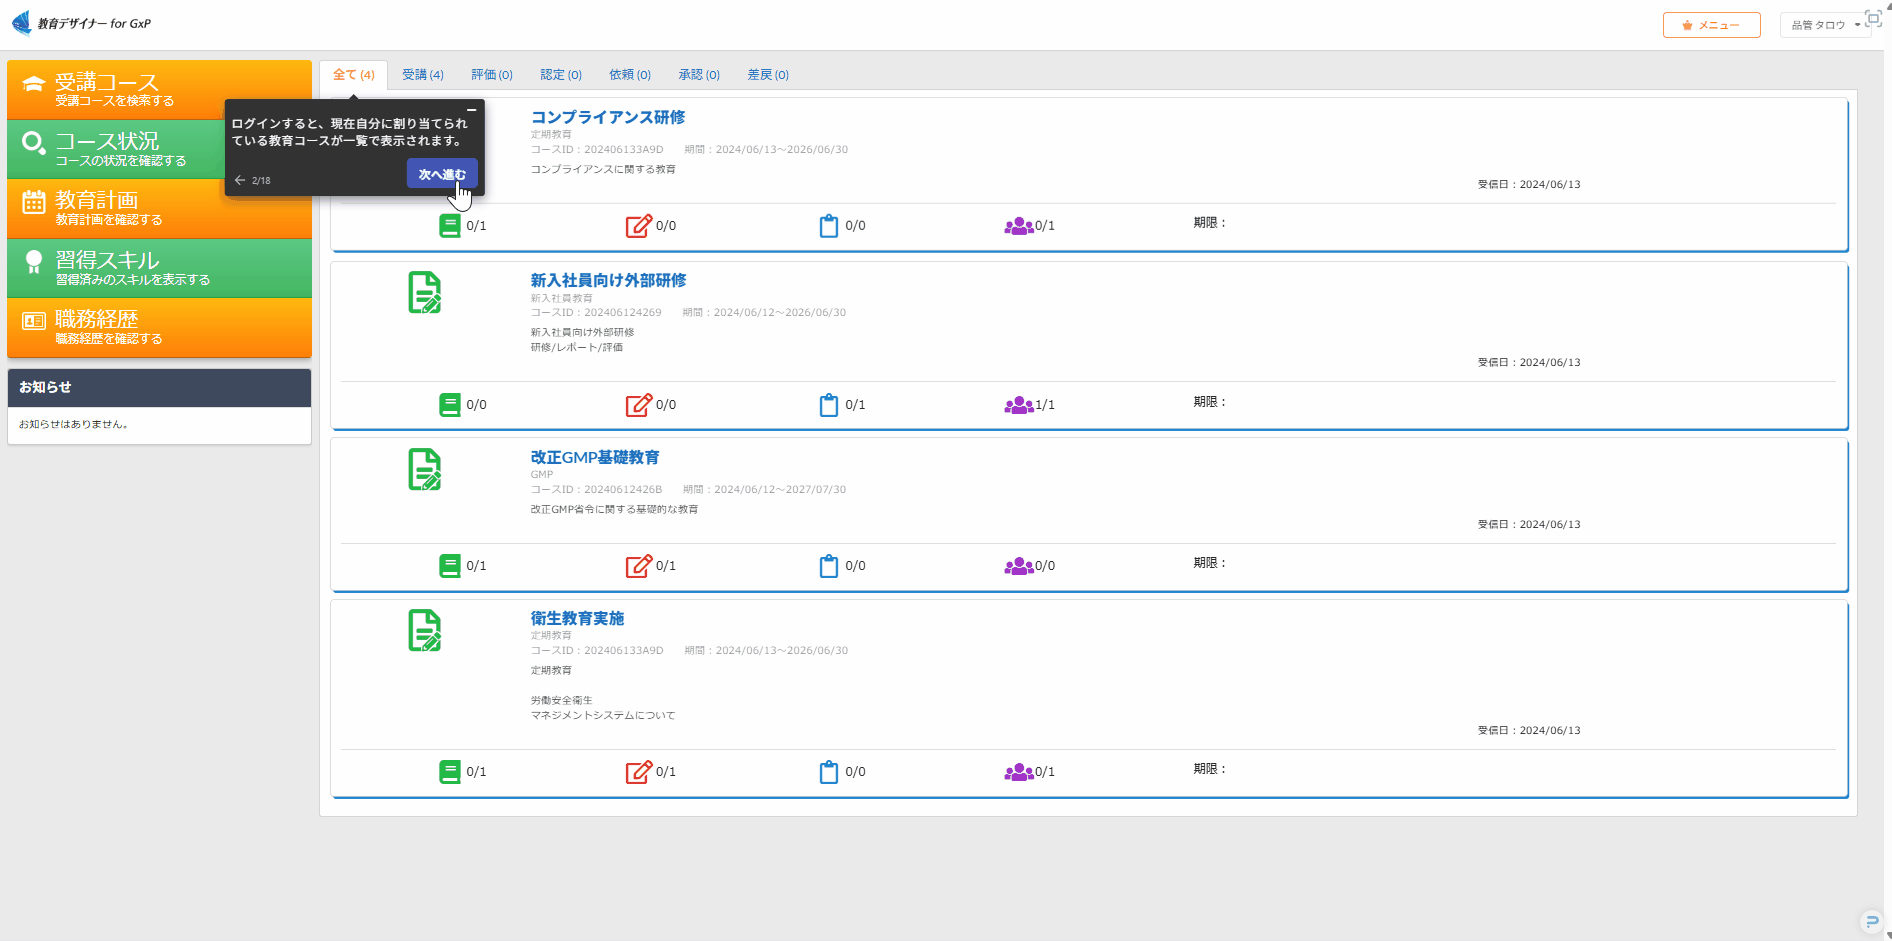Select コースID：20240612426B text
This screenshot has height=941, width=1892.
[x=596, y=490]
